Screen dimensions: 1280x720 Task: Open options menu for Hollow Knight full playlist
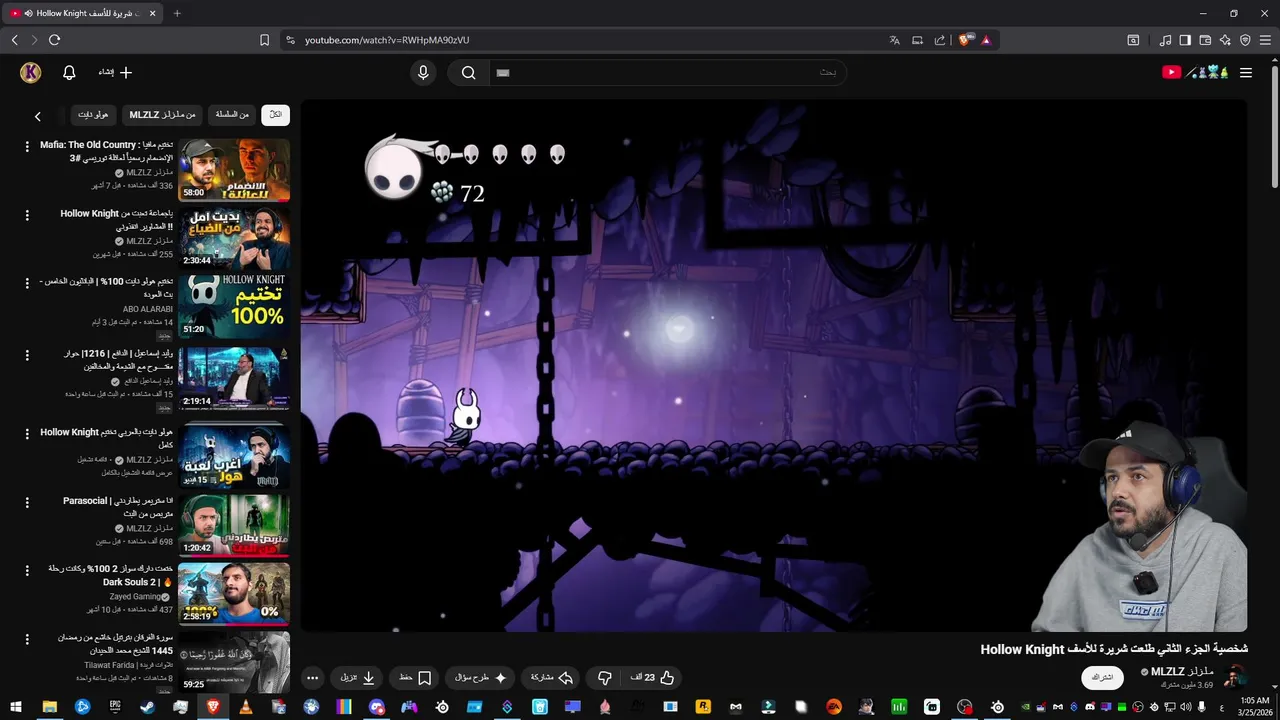27,434
